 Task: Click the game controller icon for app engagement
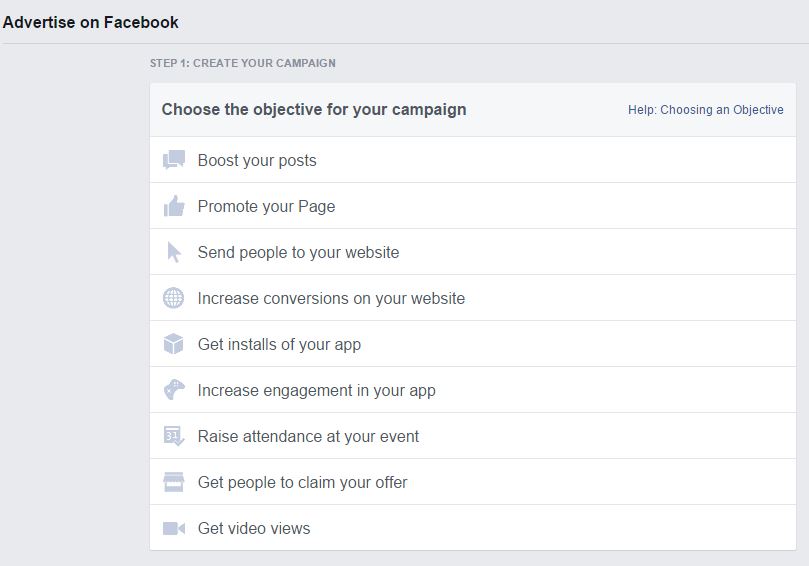tap(174, 390)
